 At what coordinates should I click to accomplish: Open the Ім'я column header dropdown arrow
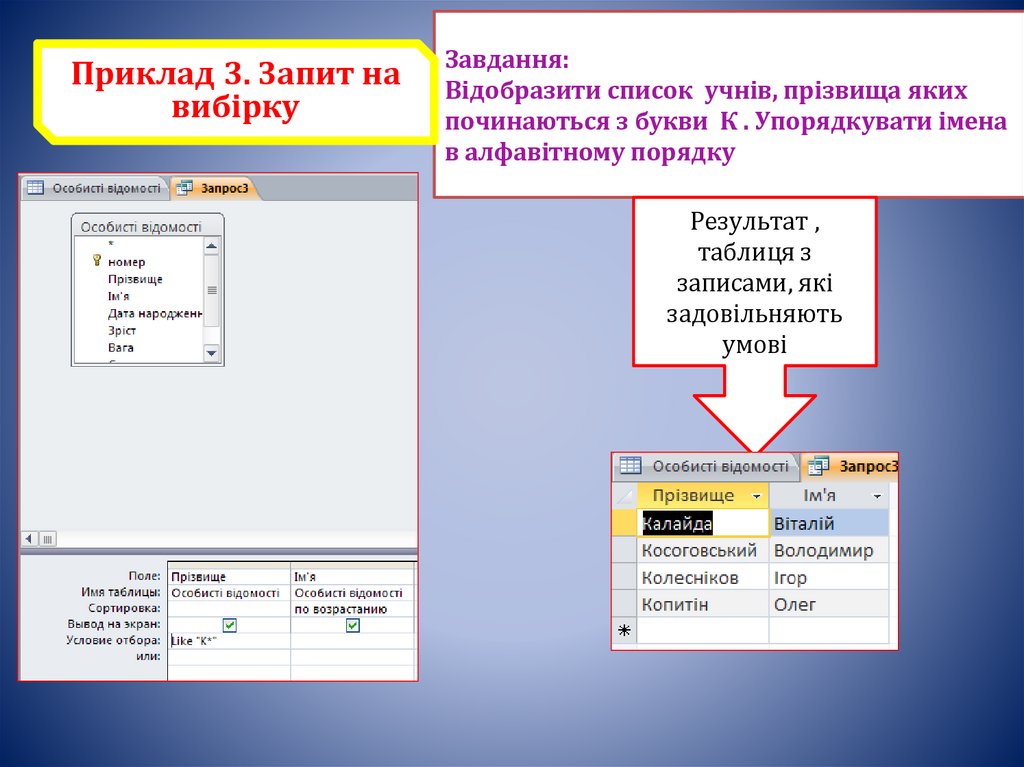877,497
